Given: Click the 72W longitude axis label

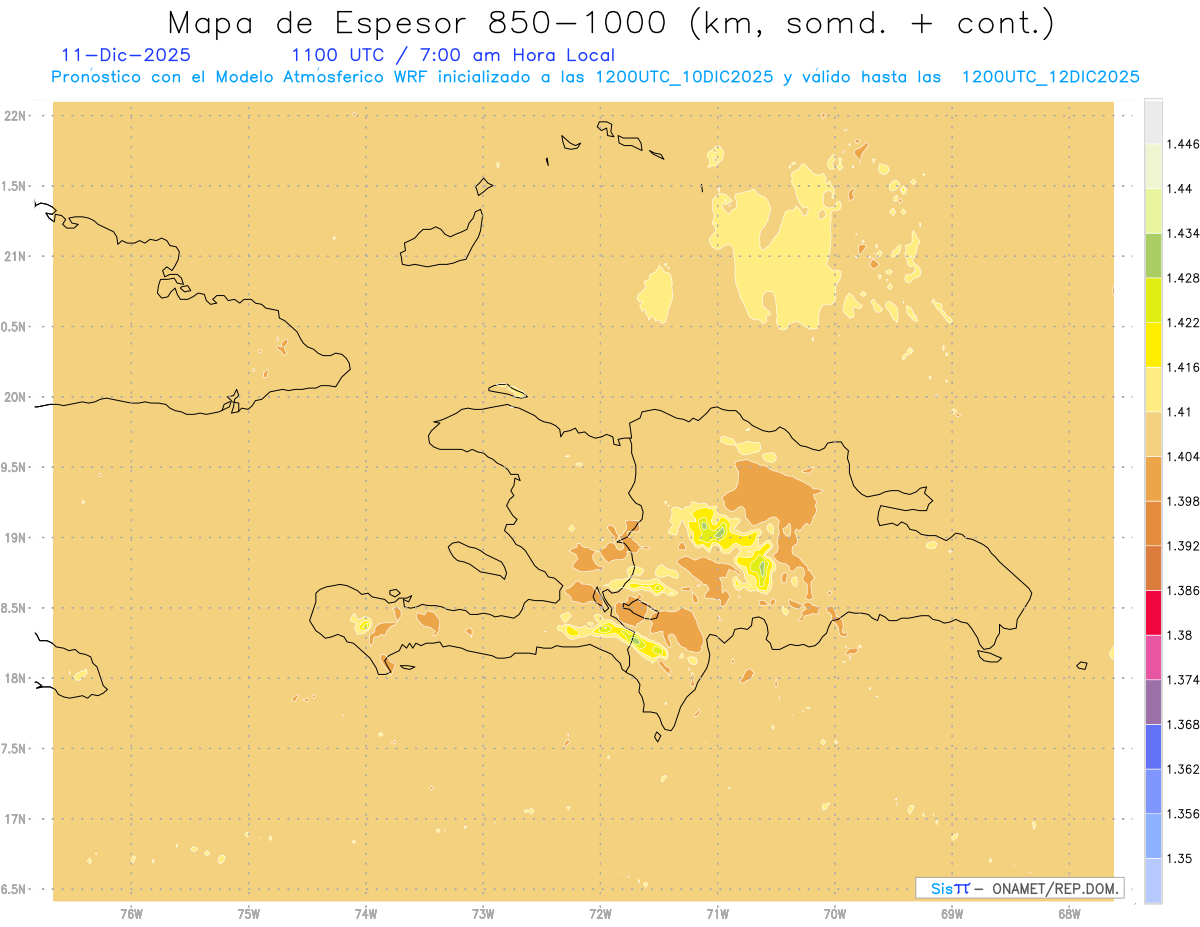Looking at the screenshot, I should (600, 914).
